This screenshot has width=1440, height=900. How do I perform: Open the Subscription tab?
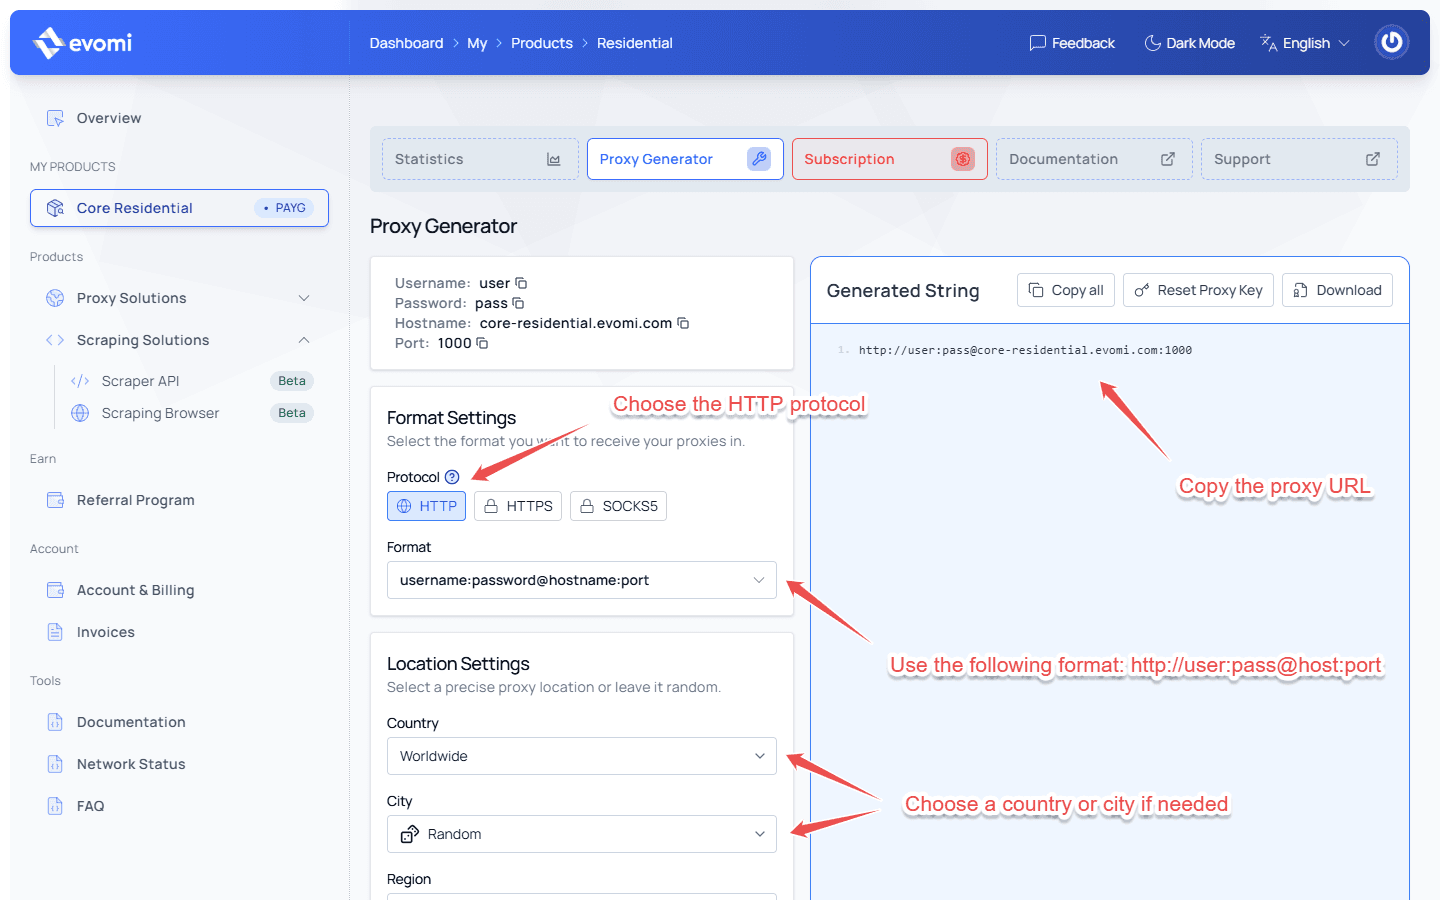(x=888, y=159)
